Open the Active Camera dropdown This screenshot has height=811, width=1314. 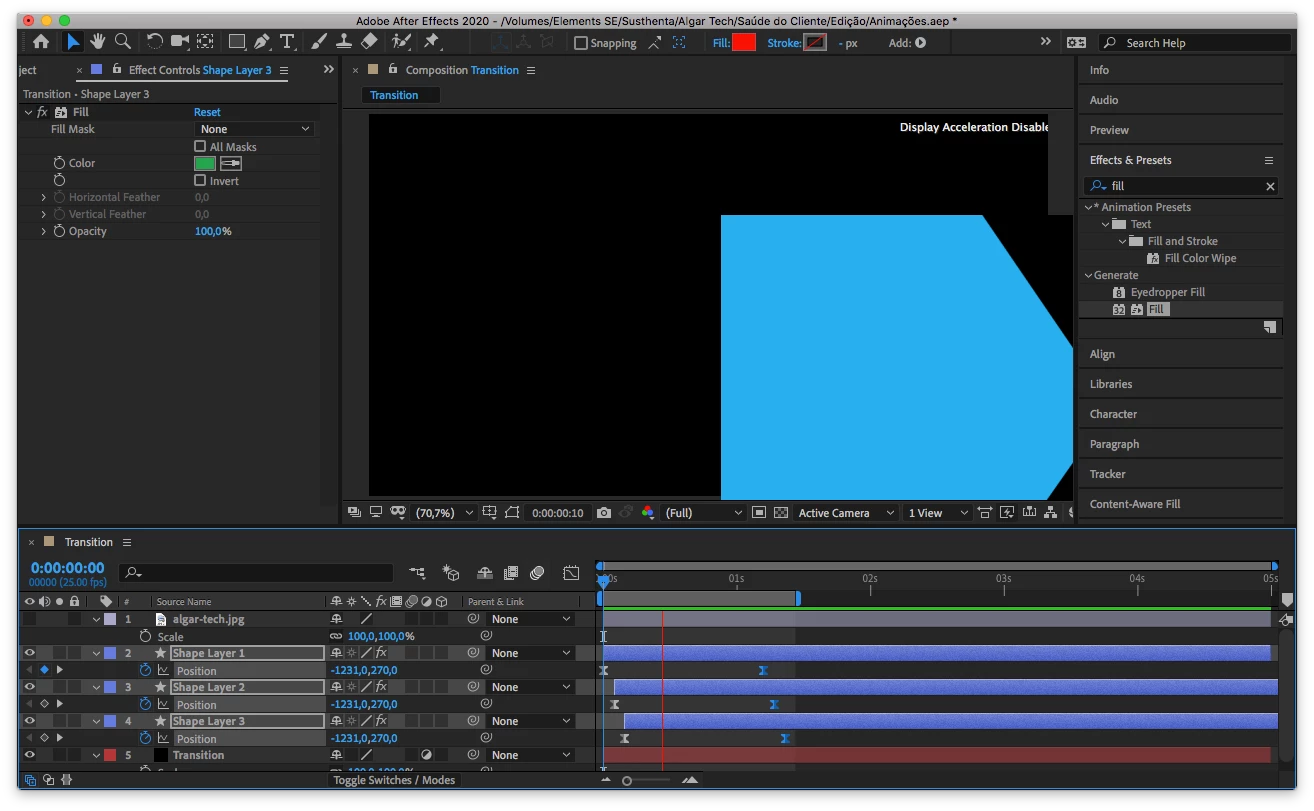[846, 513]
